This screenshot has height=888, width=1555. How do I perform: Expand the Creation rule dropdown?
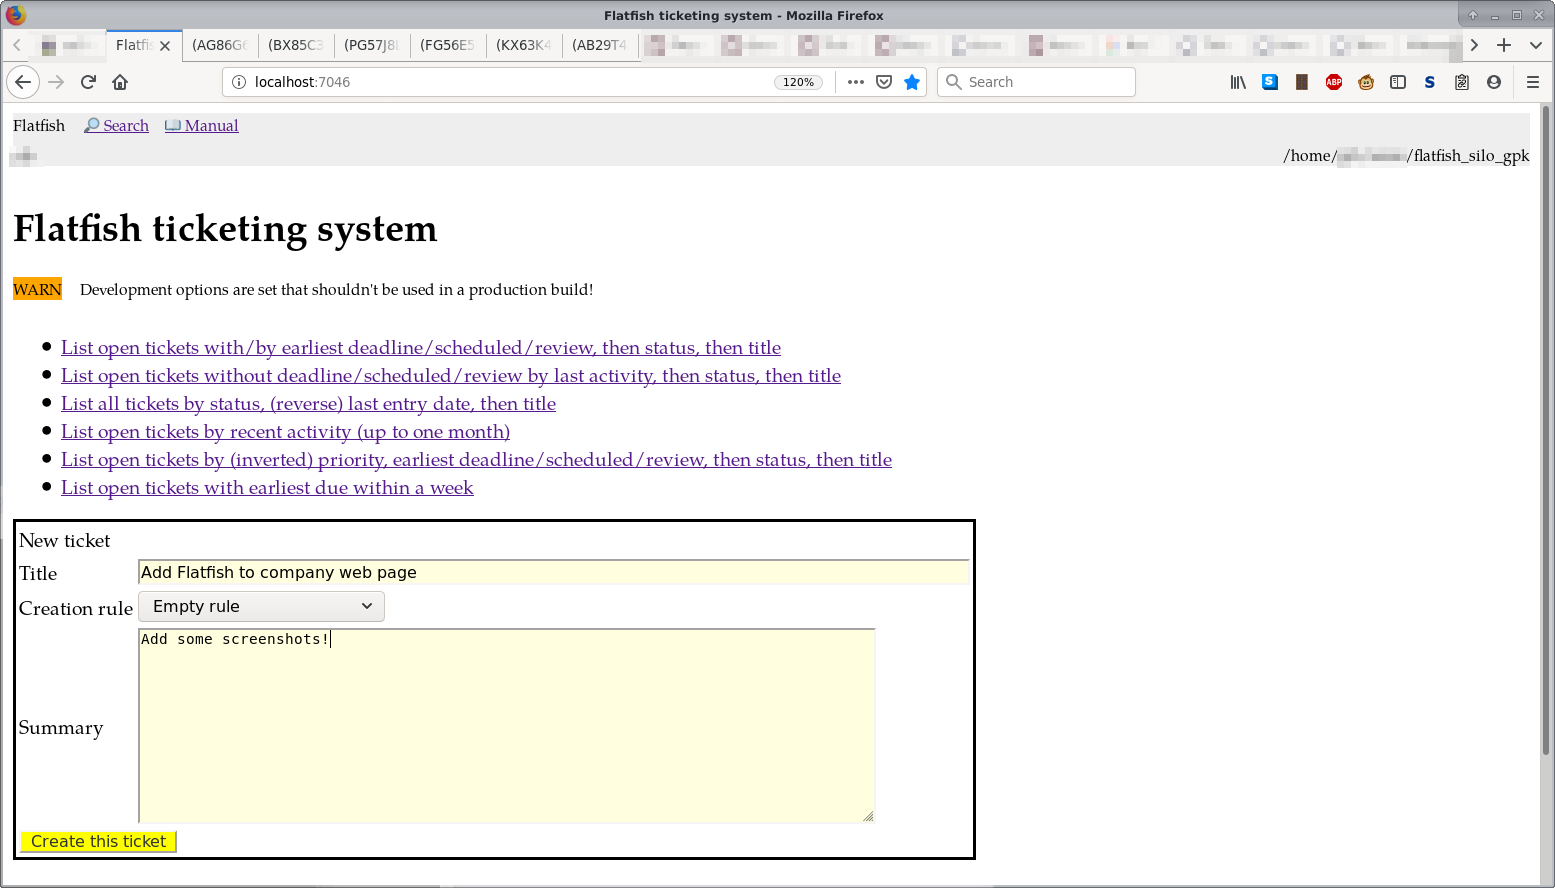click(261, 606)
